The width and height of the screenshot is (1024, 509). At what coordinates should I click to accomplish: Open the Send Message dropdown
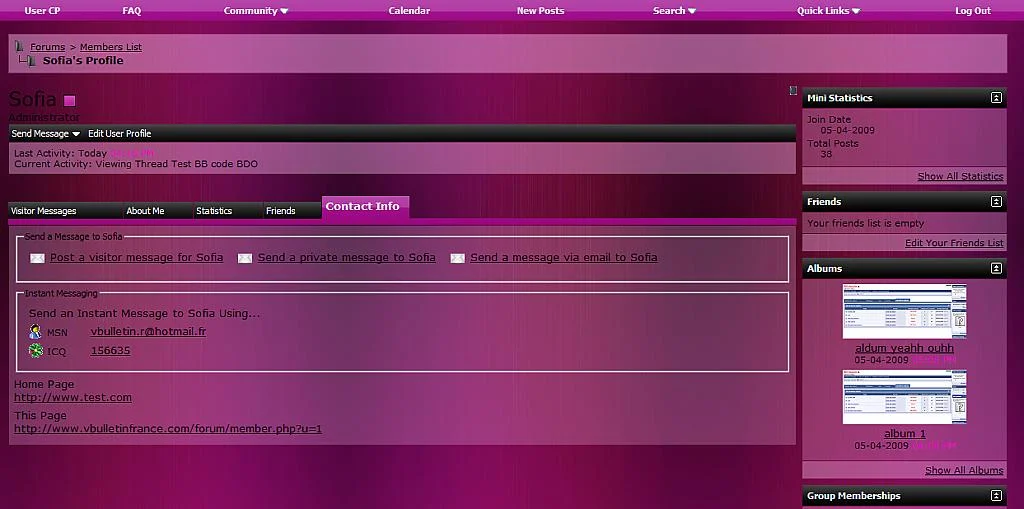[45, 134]
